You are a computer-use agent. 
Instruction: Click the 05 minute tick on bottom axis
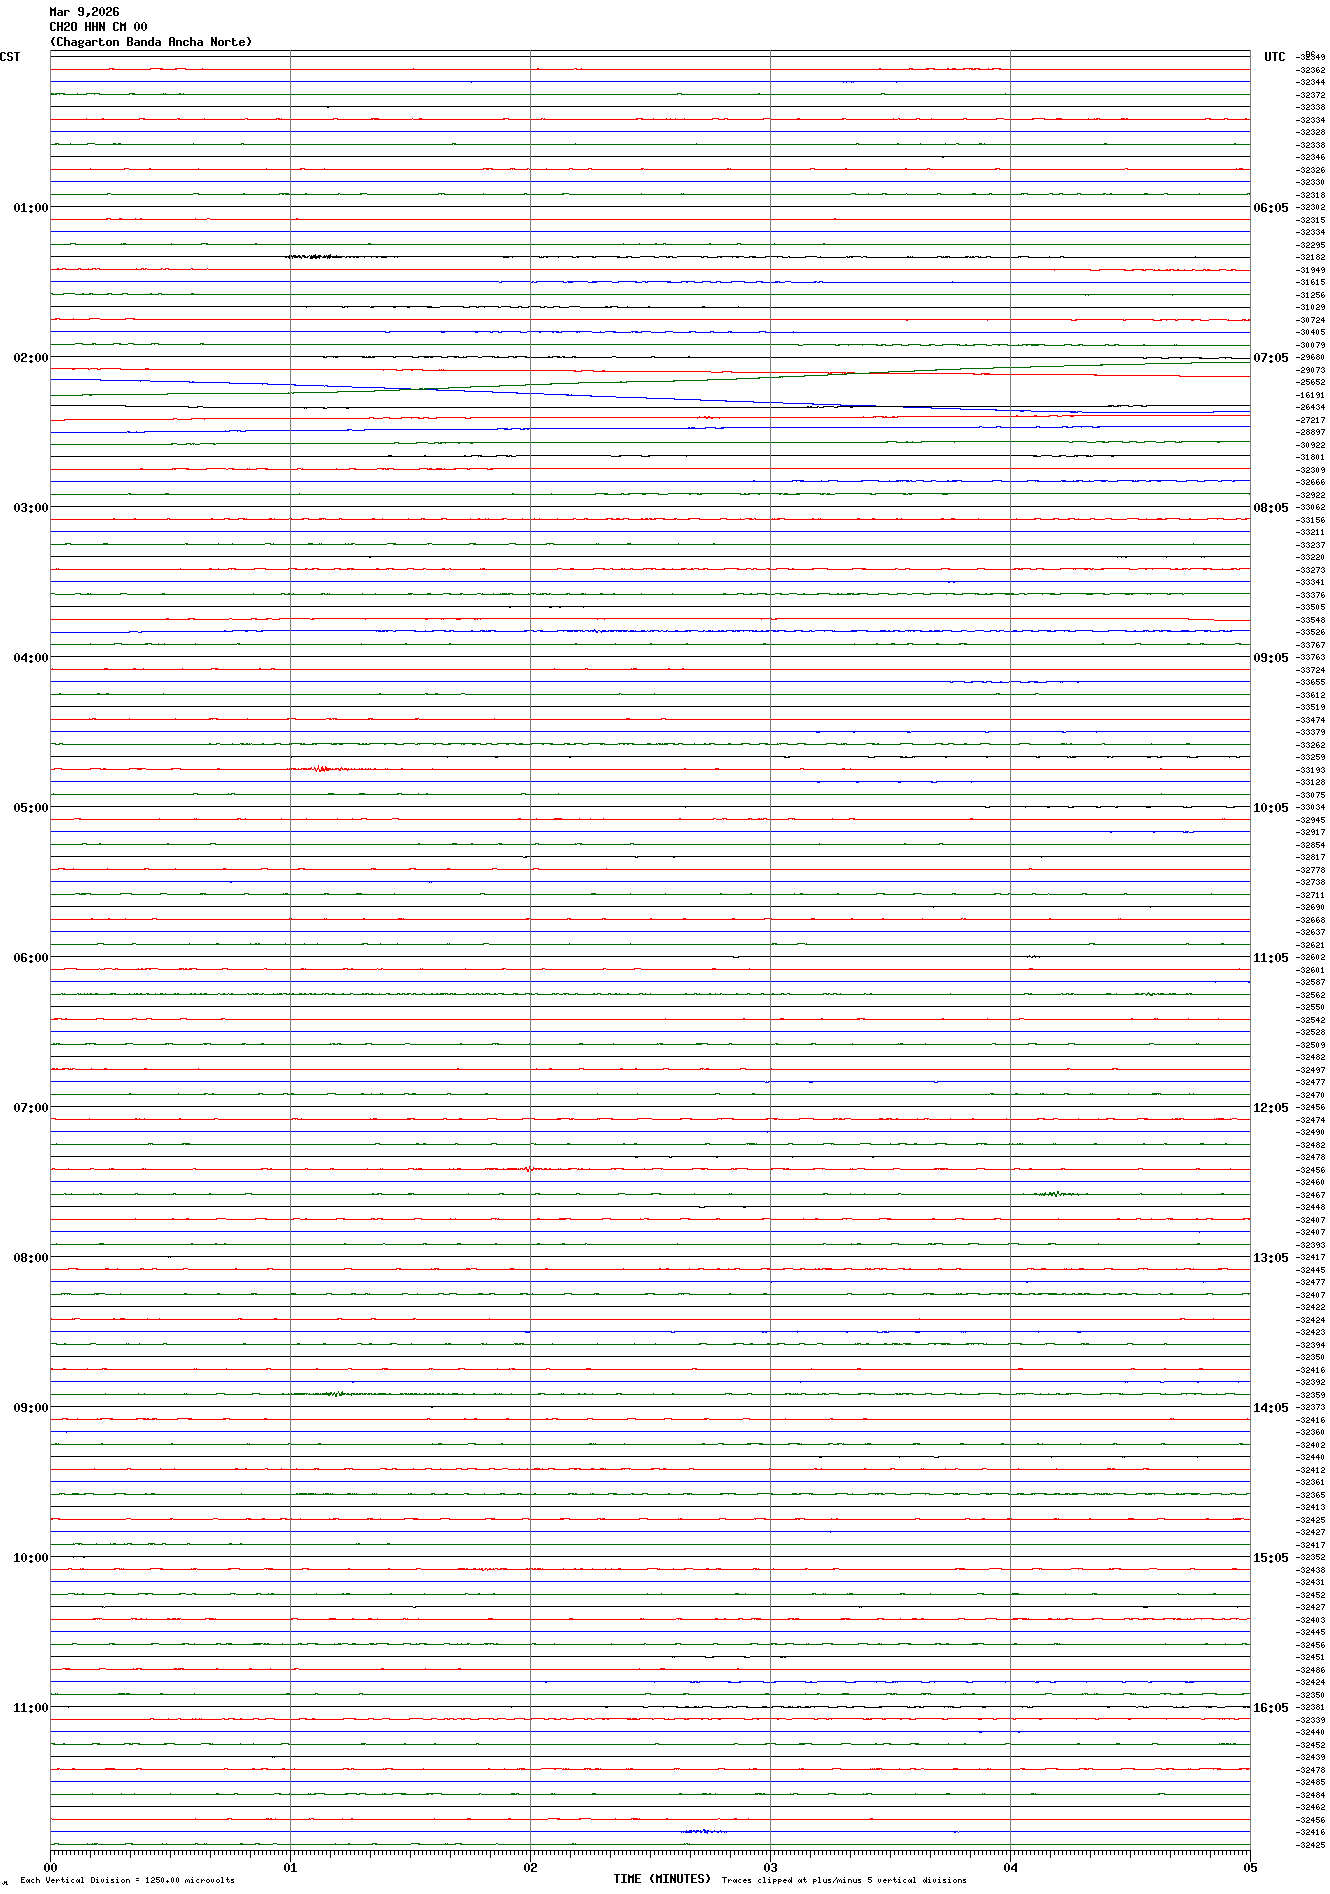pyautogui.click(x=1249, y=1867)
